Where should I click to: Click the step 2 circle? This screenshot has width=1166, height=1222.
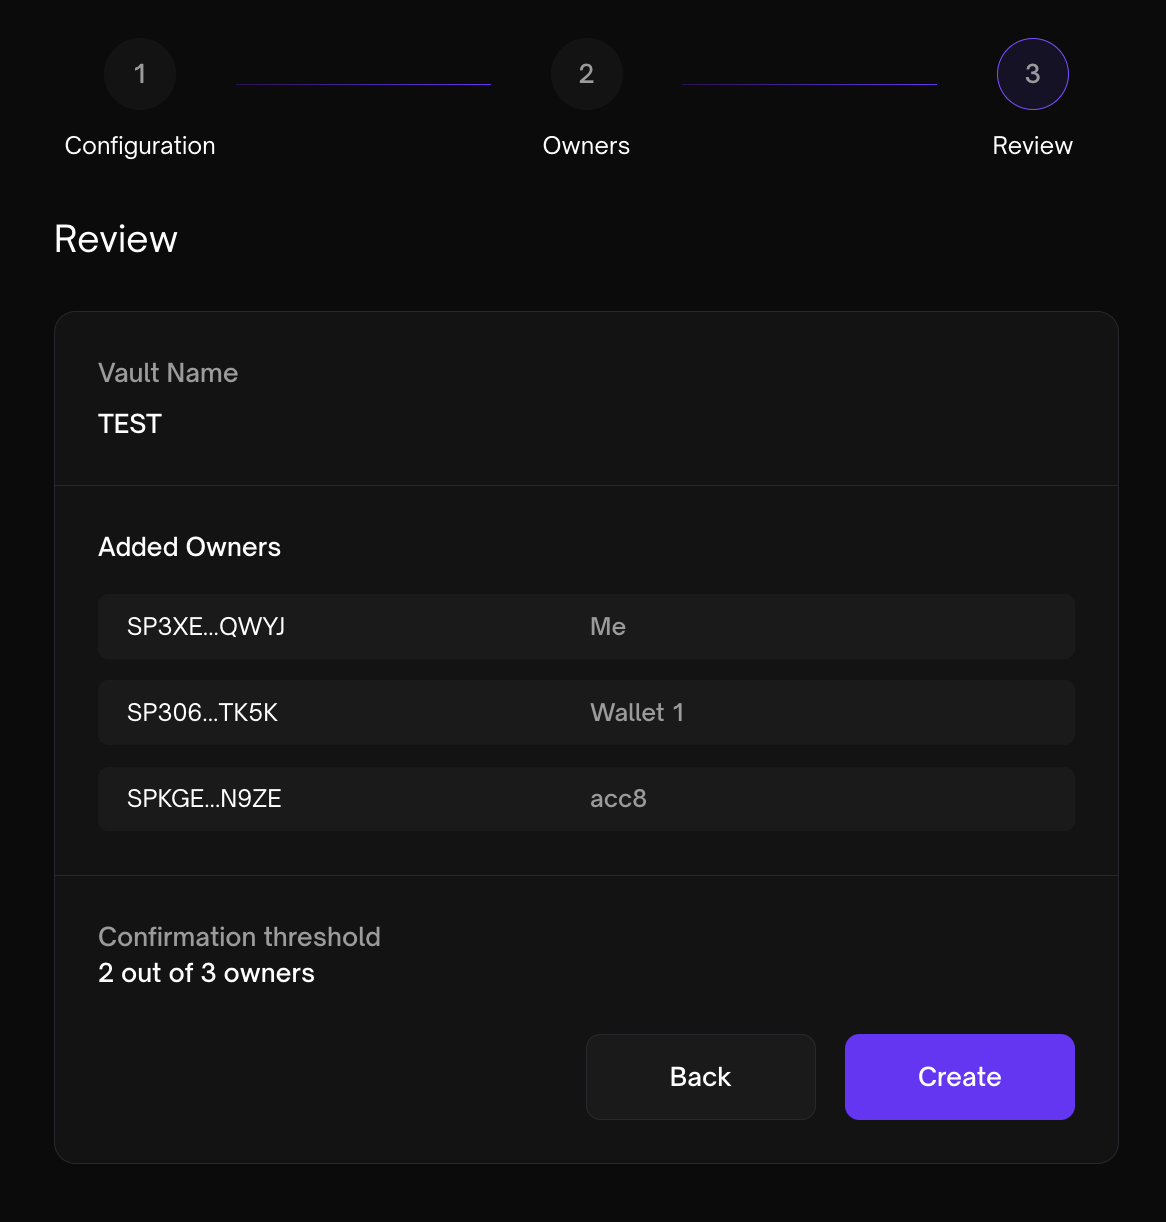pyautogui.click(x=586, y=74)
